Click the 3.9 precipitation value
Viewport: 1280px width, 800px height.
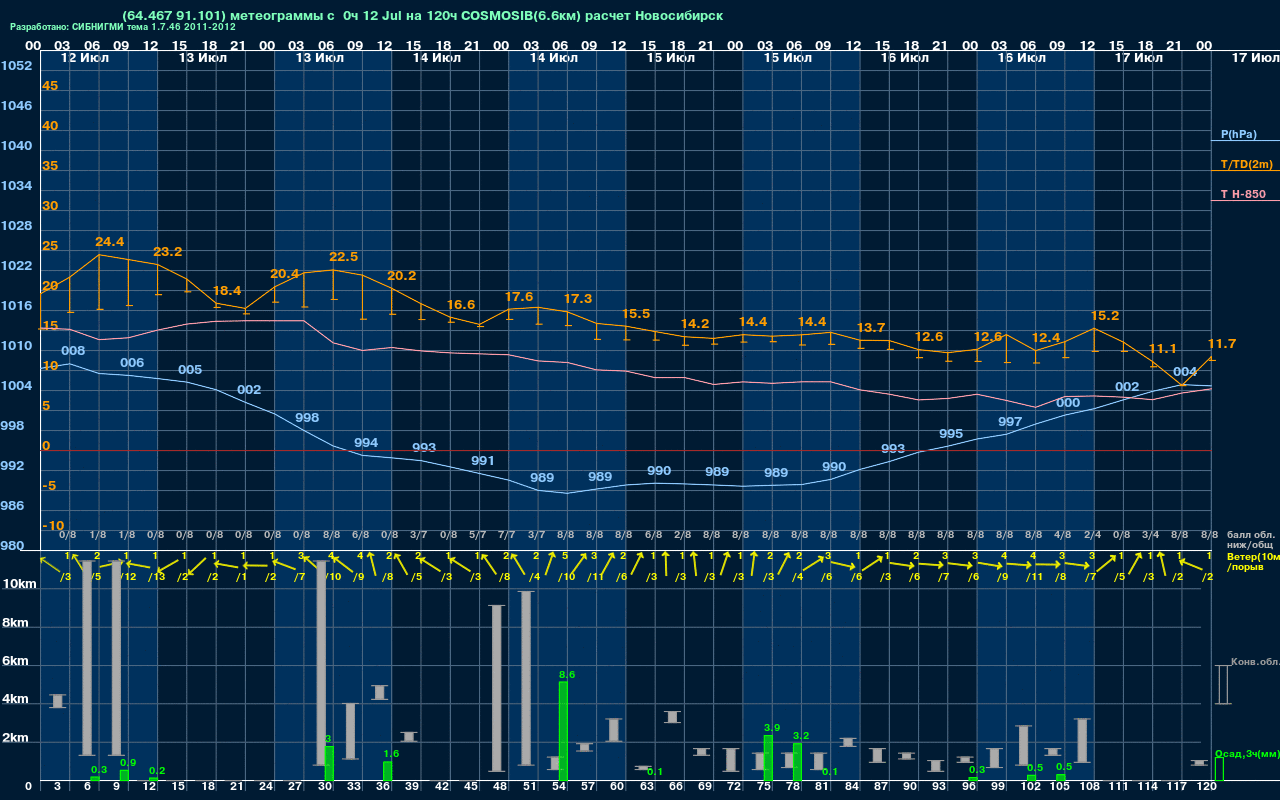click(x=772, y=728)
